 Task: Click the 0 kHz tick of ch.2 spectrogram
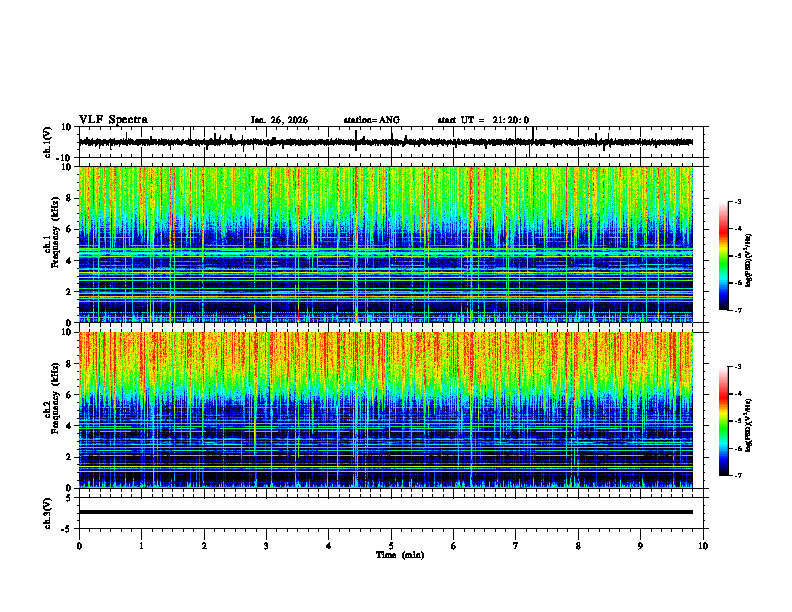click(69, 488)
